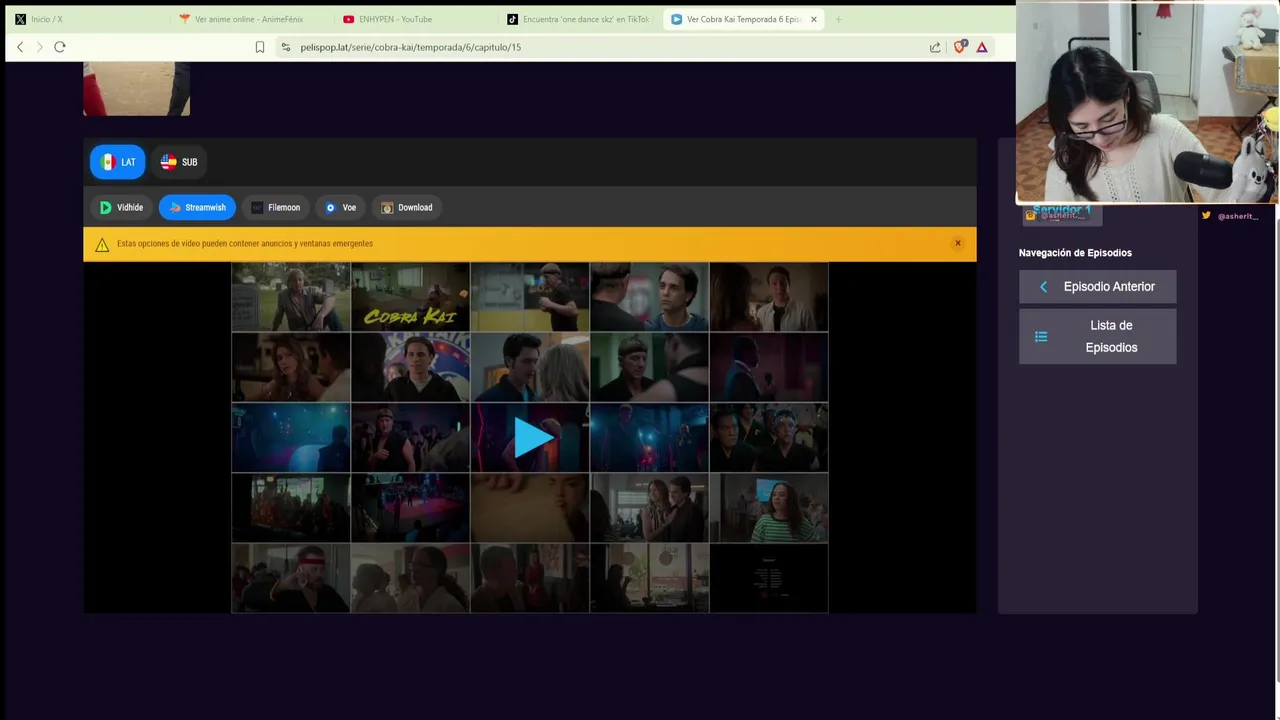
Task: Open Brave Shields lion icon
Action: click(x=961, y=46)
